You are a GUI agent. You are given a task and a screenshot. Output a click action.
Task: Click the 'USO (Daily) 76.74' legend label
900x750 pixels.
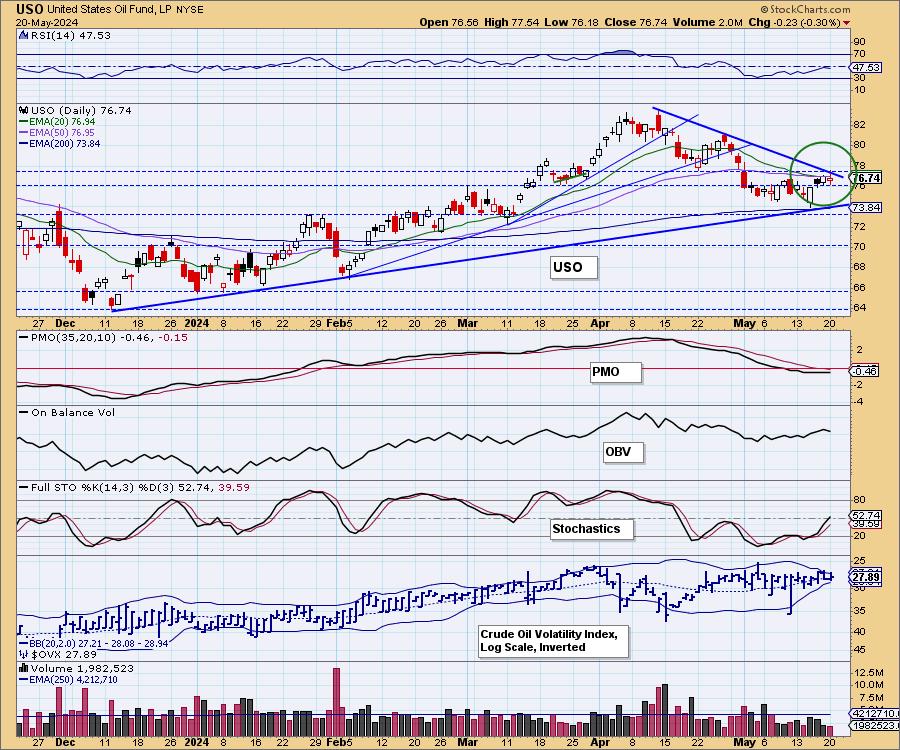point(81,110)
